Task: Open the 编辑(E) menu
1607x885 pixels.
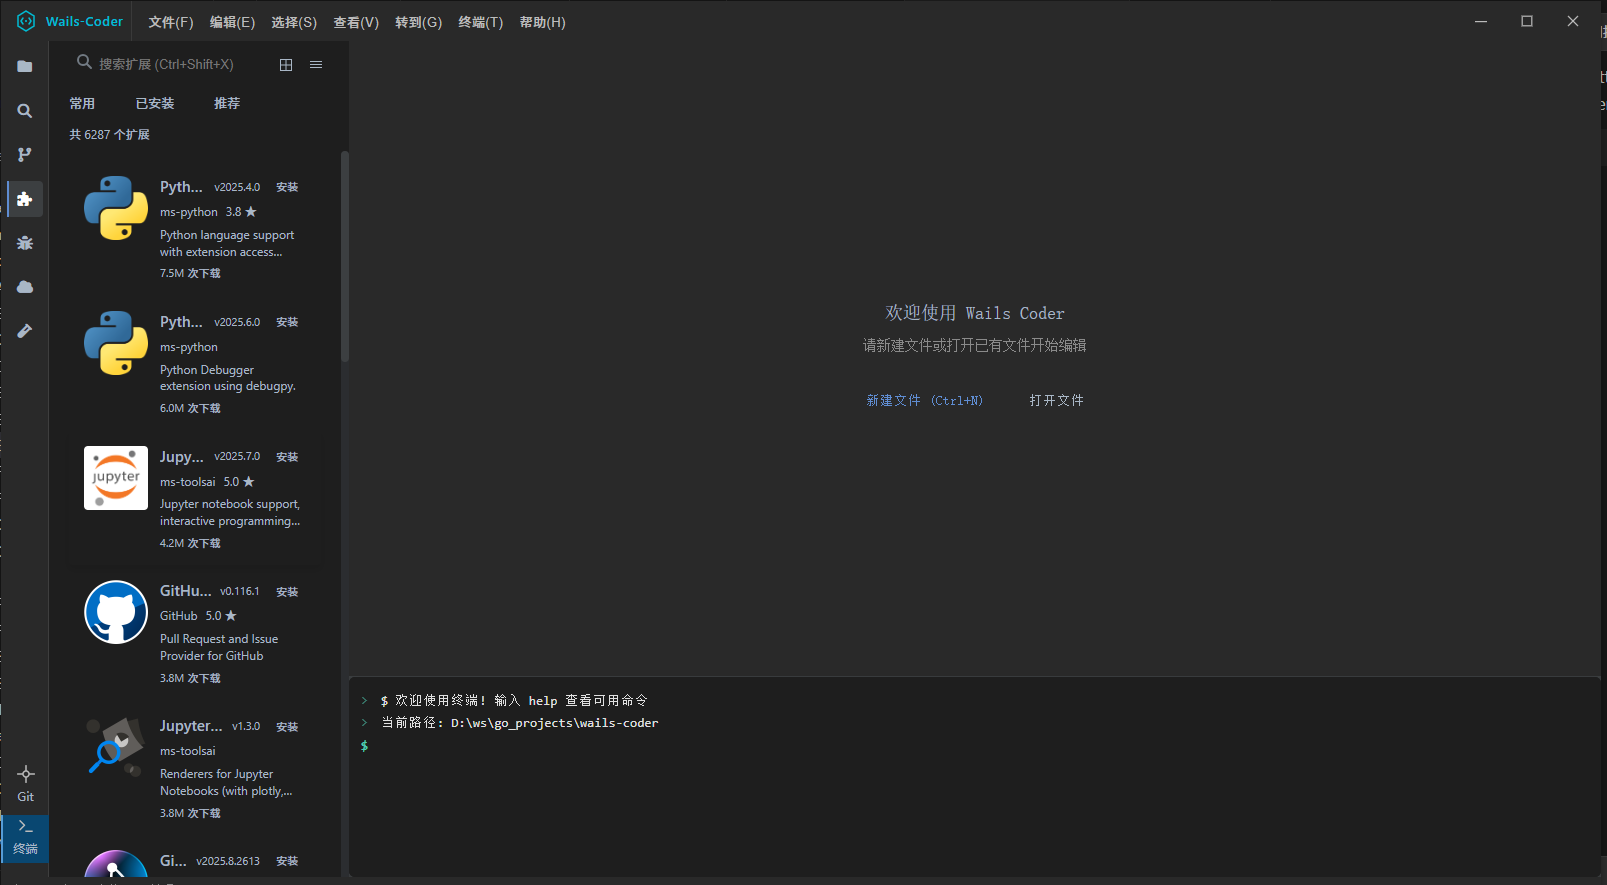Action: (x=232, y=22)
